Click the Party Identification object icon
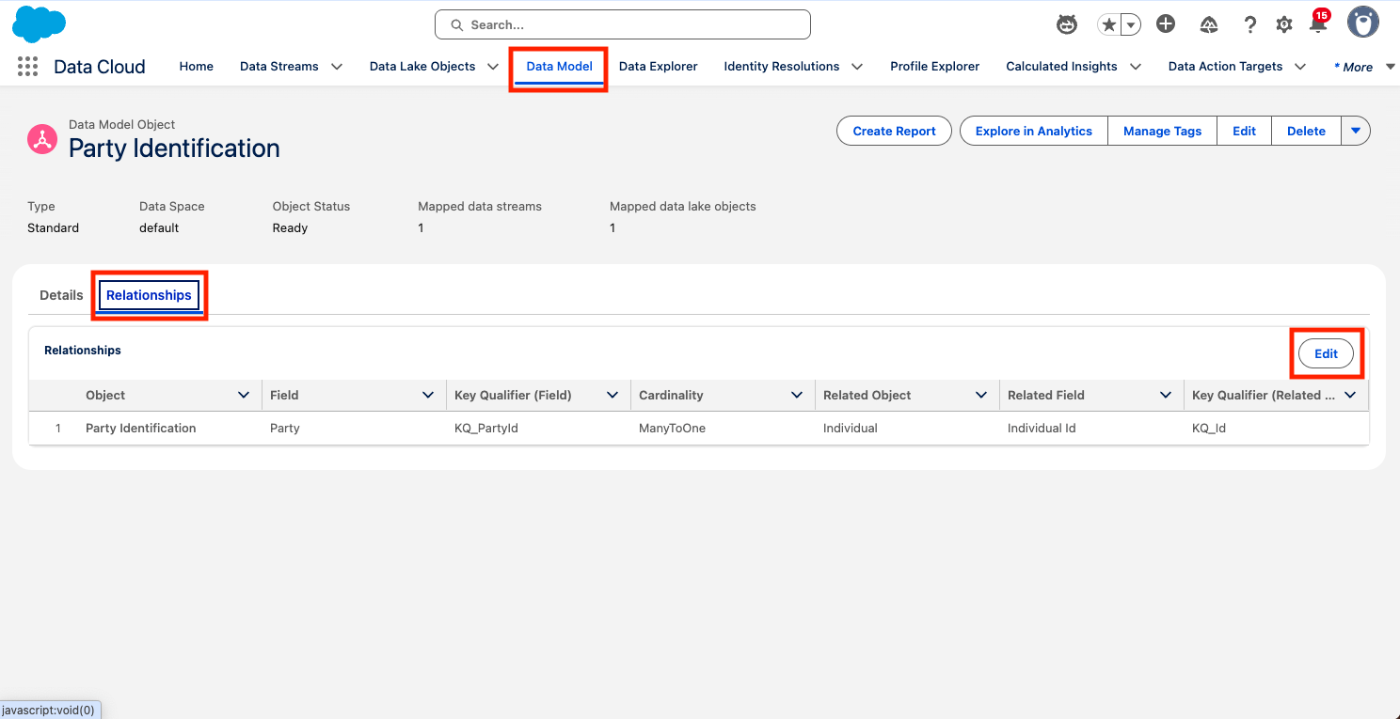Image resolution: width=1400 pixels, height=719 pixels. [x=42, y=140]
